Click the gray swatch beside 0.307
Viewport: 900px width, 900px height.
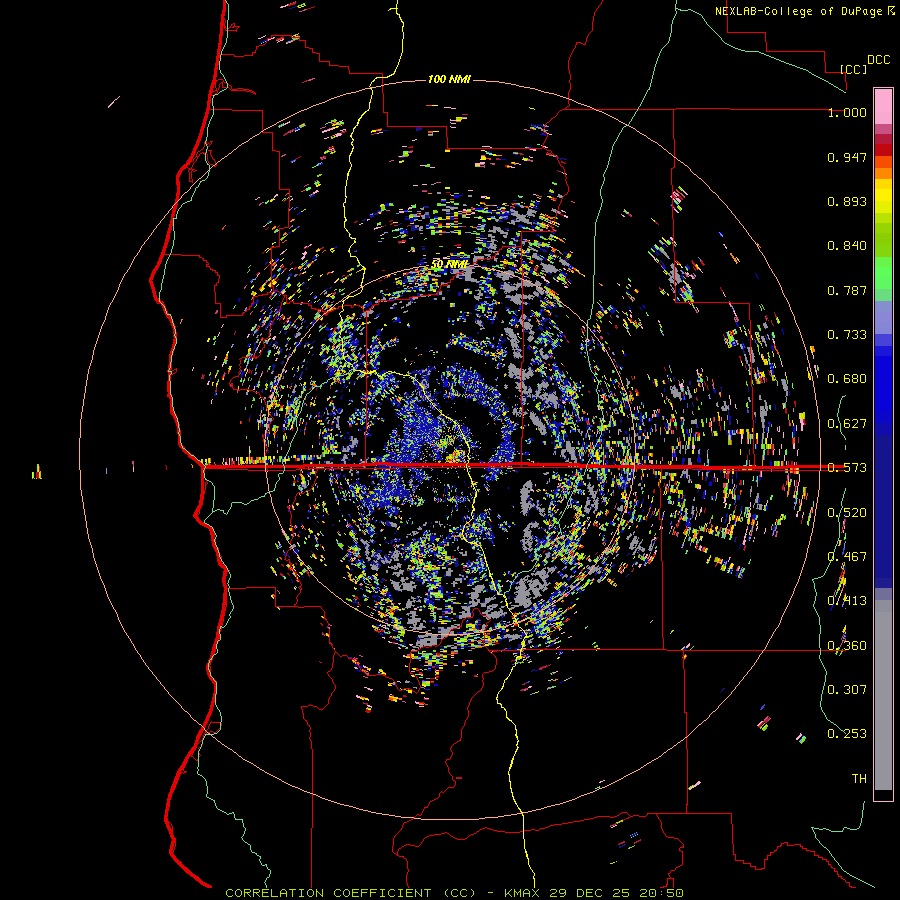tap(883, 689)
